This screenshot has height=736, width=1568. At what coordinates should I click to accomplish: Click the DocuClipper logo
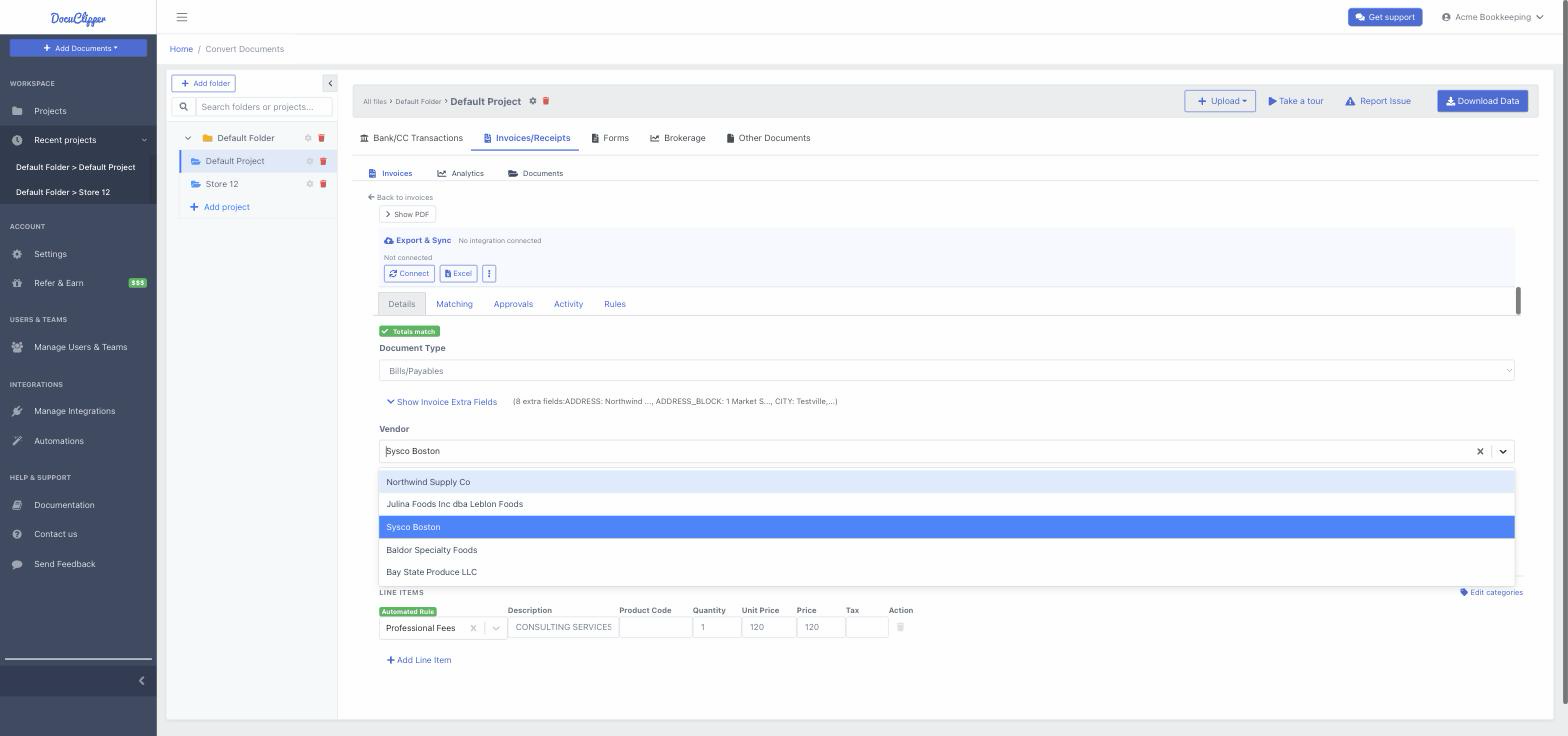[x=78, y=18]
